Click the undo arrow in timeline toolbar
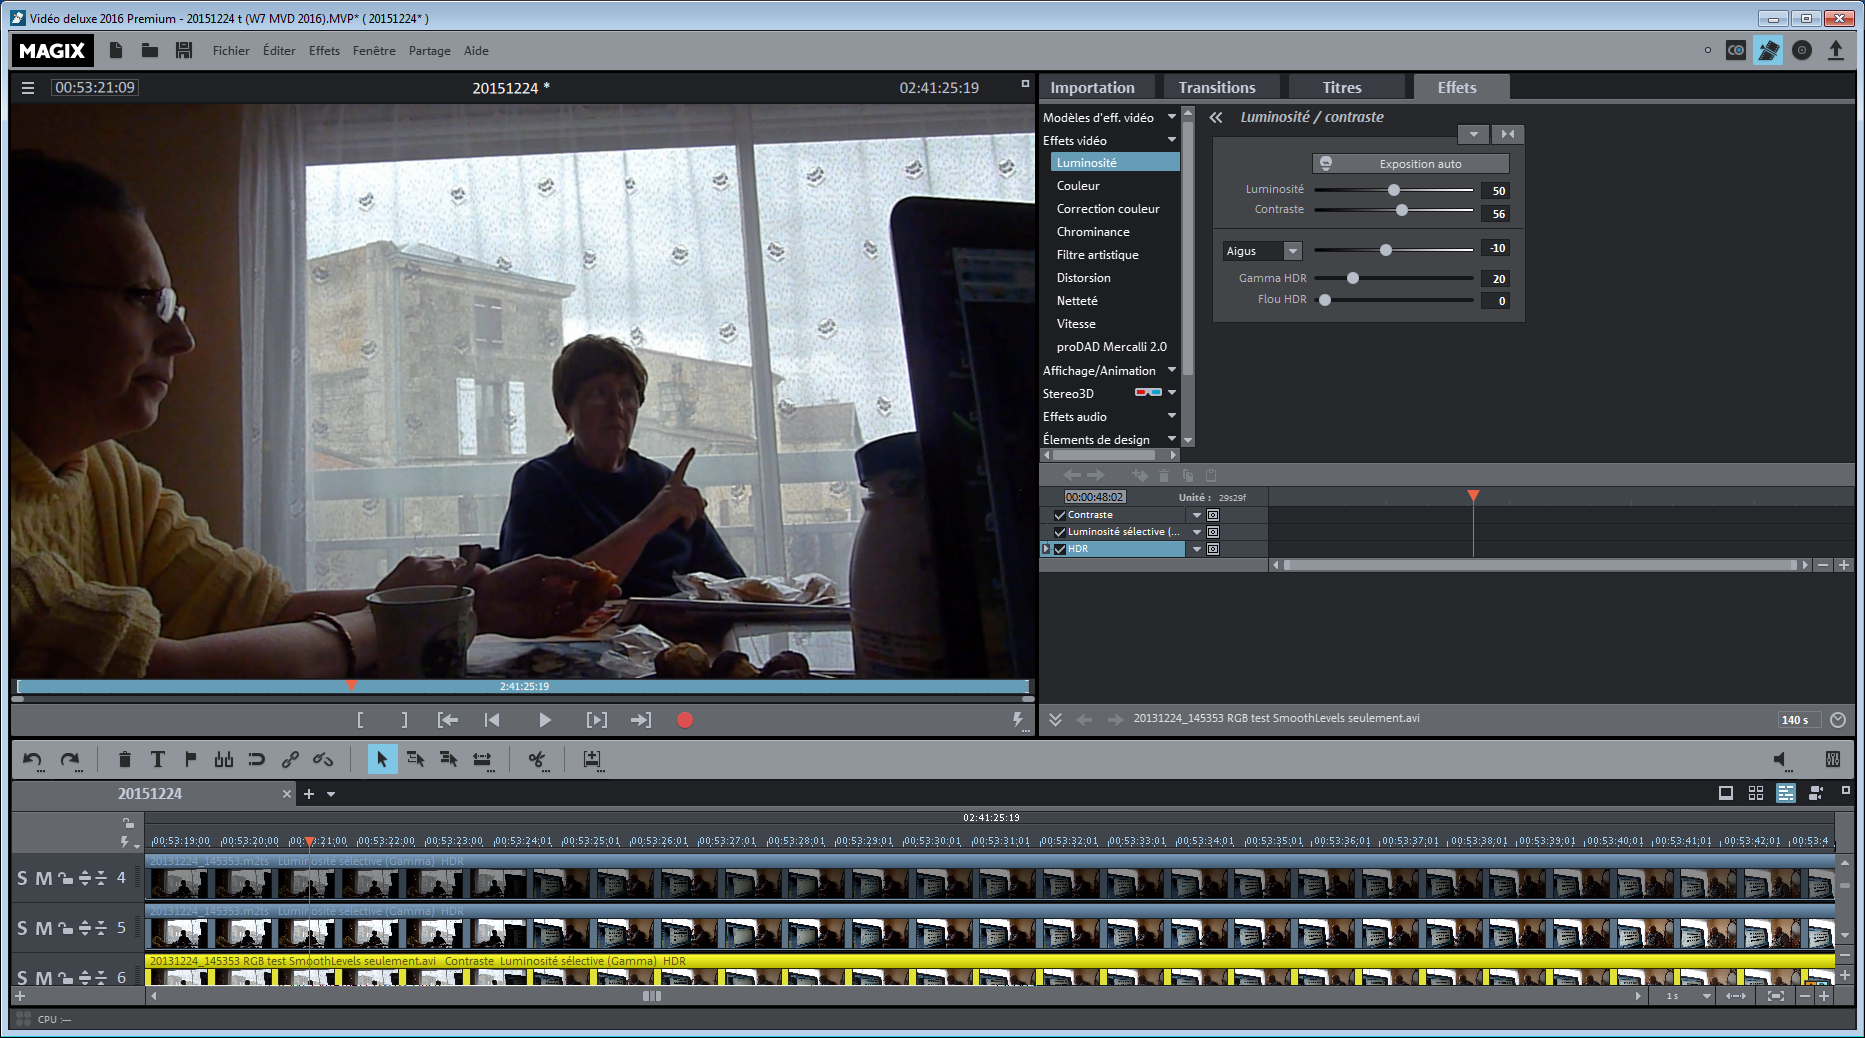Screen dimensions: 1865x1038 (x=32, y=760)
